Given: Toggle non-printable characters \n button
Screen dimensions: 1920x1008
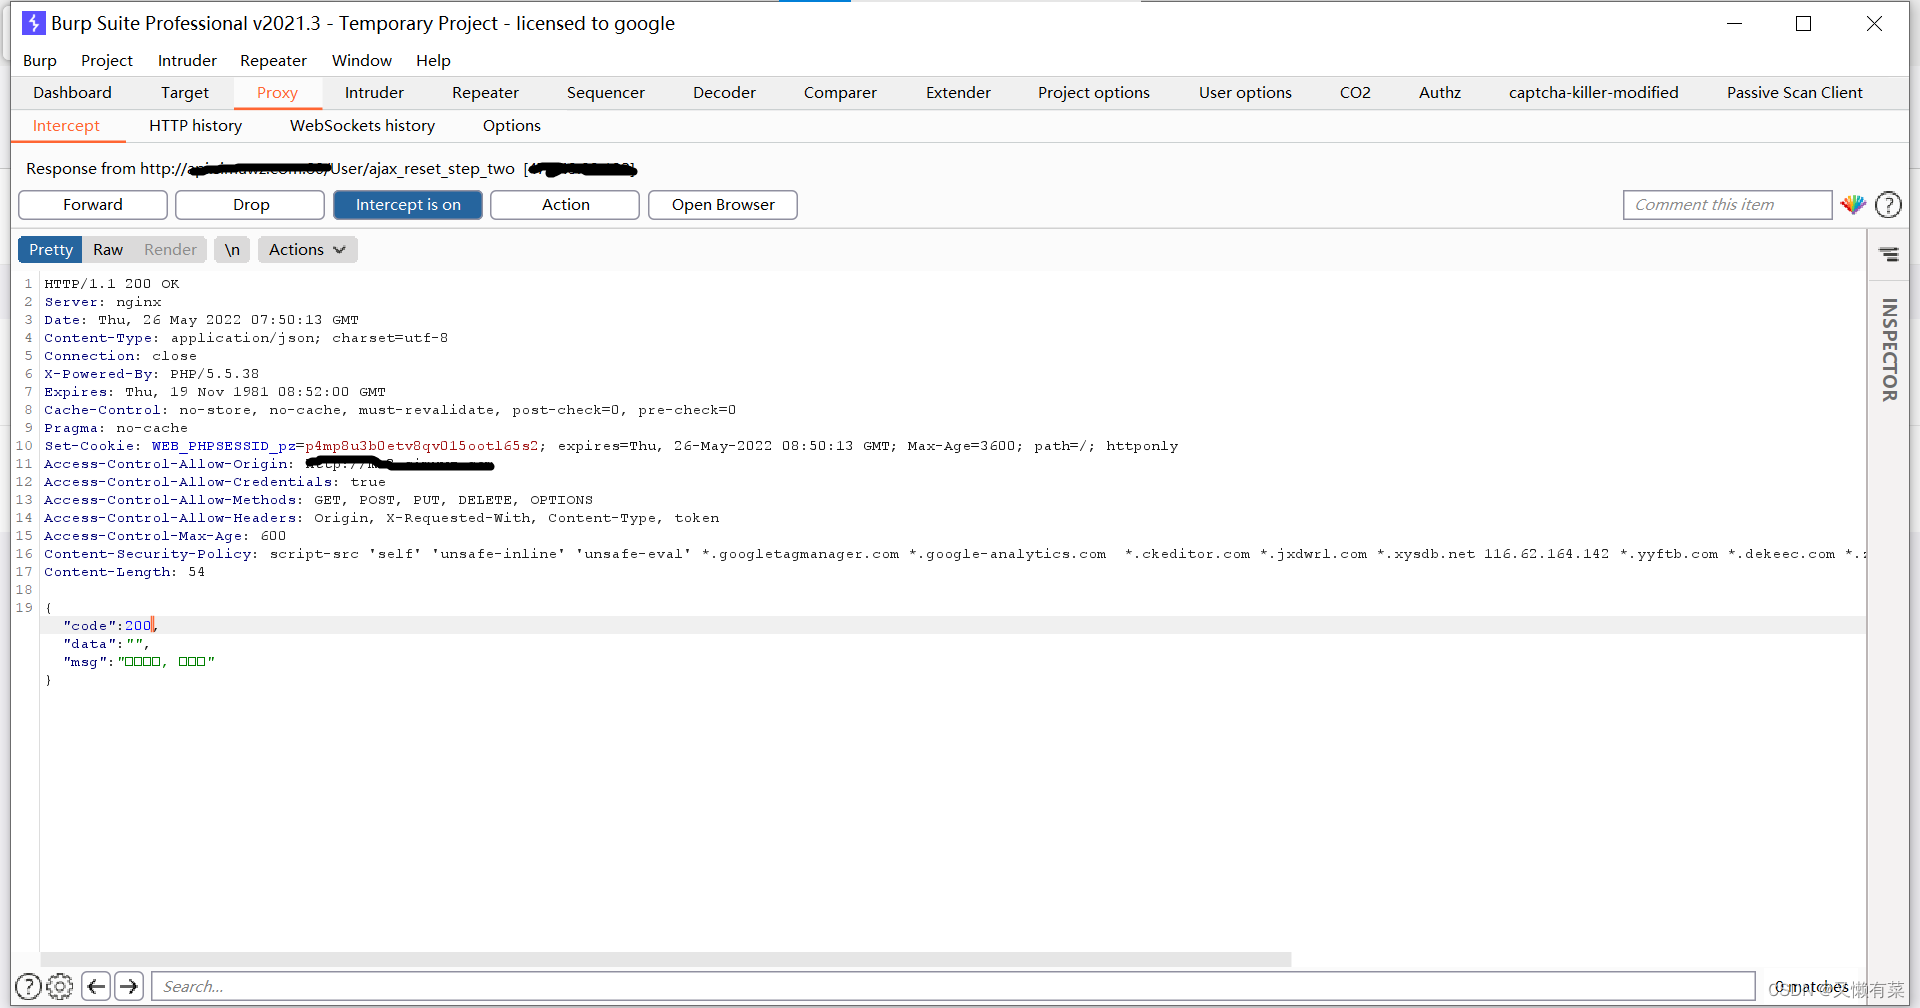Looking at the screenshot, I should (232, 250).
